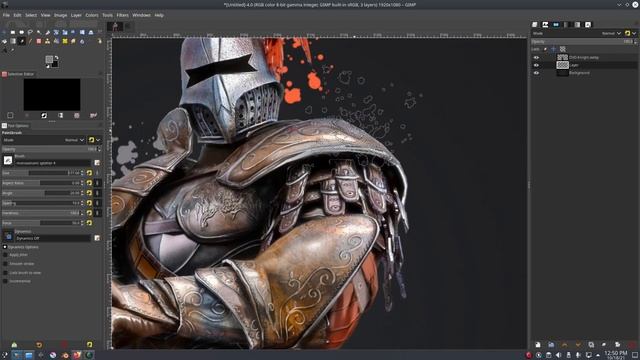Swap foreground and background colors arrow
The height and width of the screenshot is (360, 640).
pyautogui.click(x=56, y=58)
